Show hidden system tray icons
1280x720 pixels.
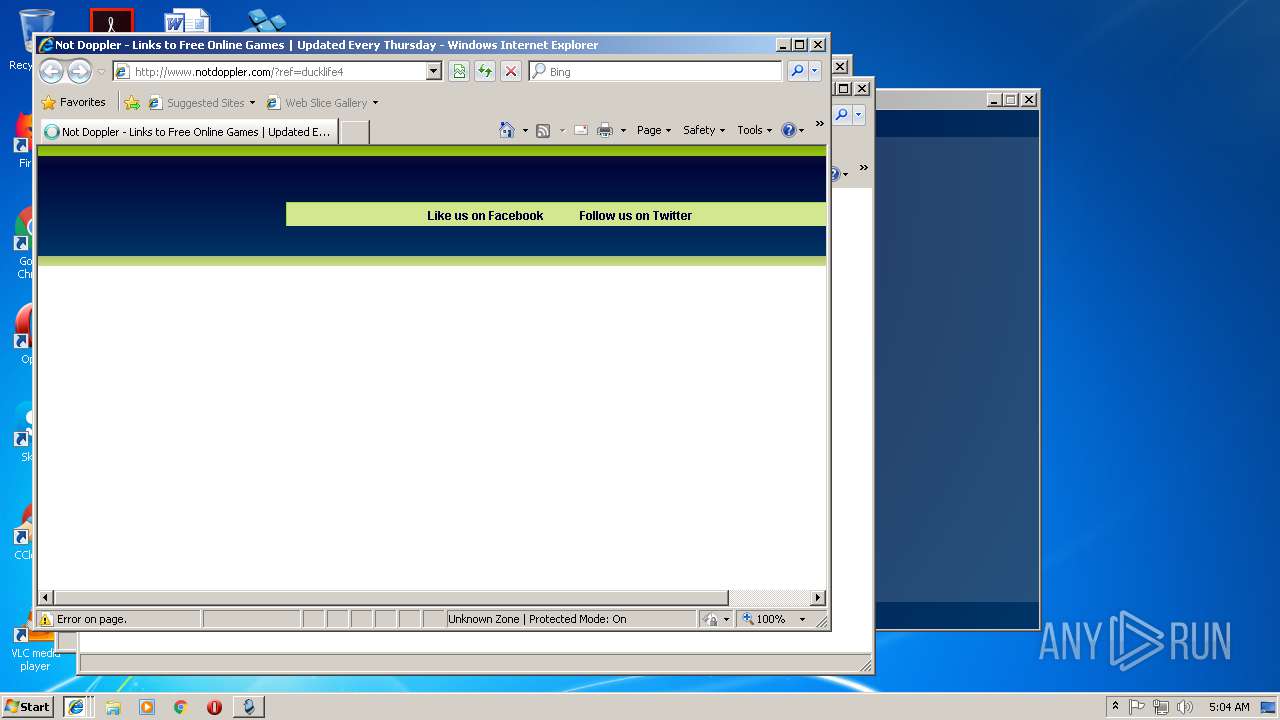[x=1115, y=707]
